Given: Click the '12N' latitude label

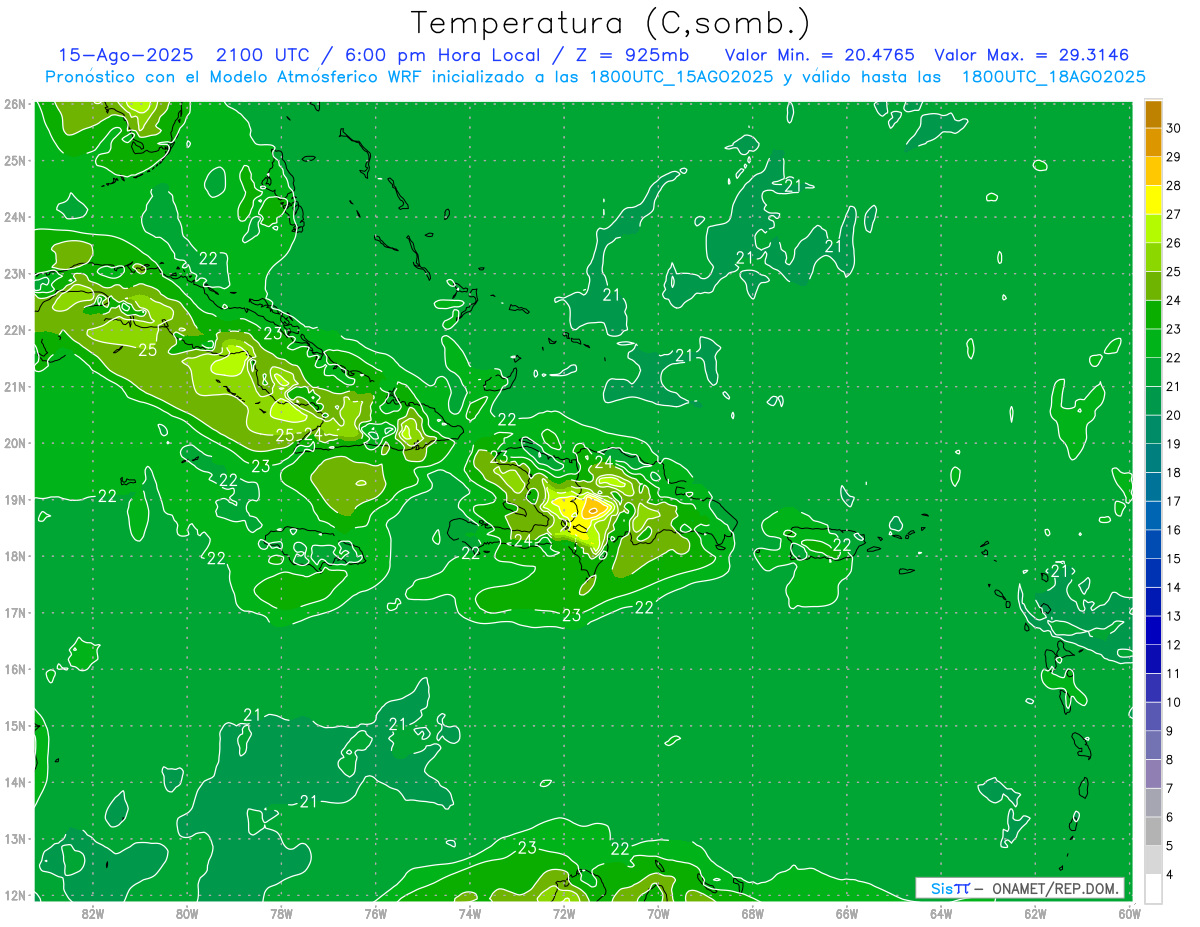Looking at the screenshot, I should point(14,895).
